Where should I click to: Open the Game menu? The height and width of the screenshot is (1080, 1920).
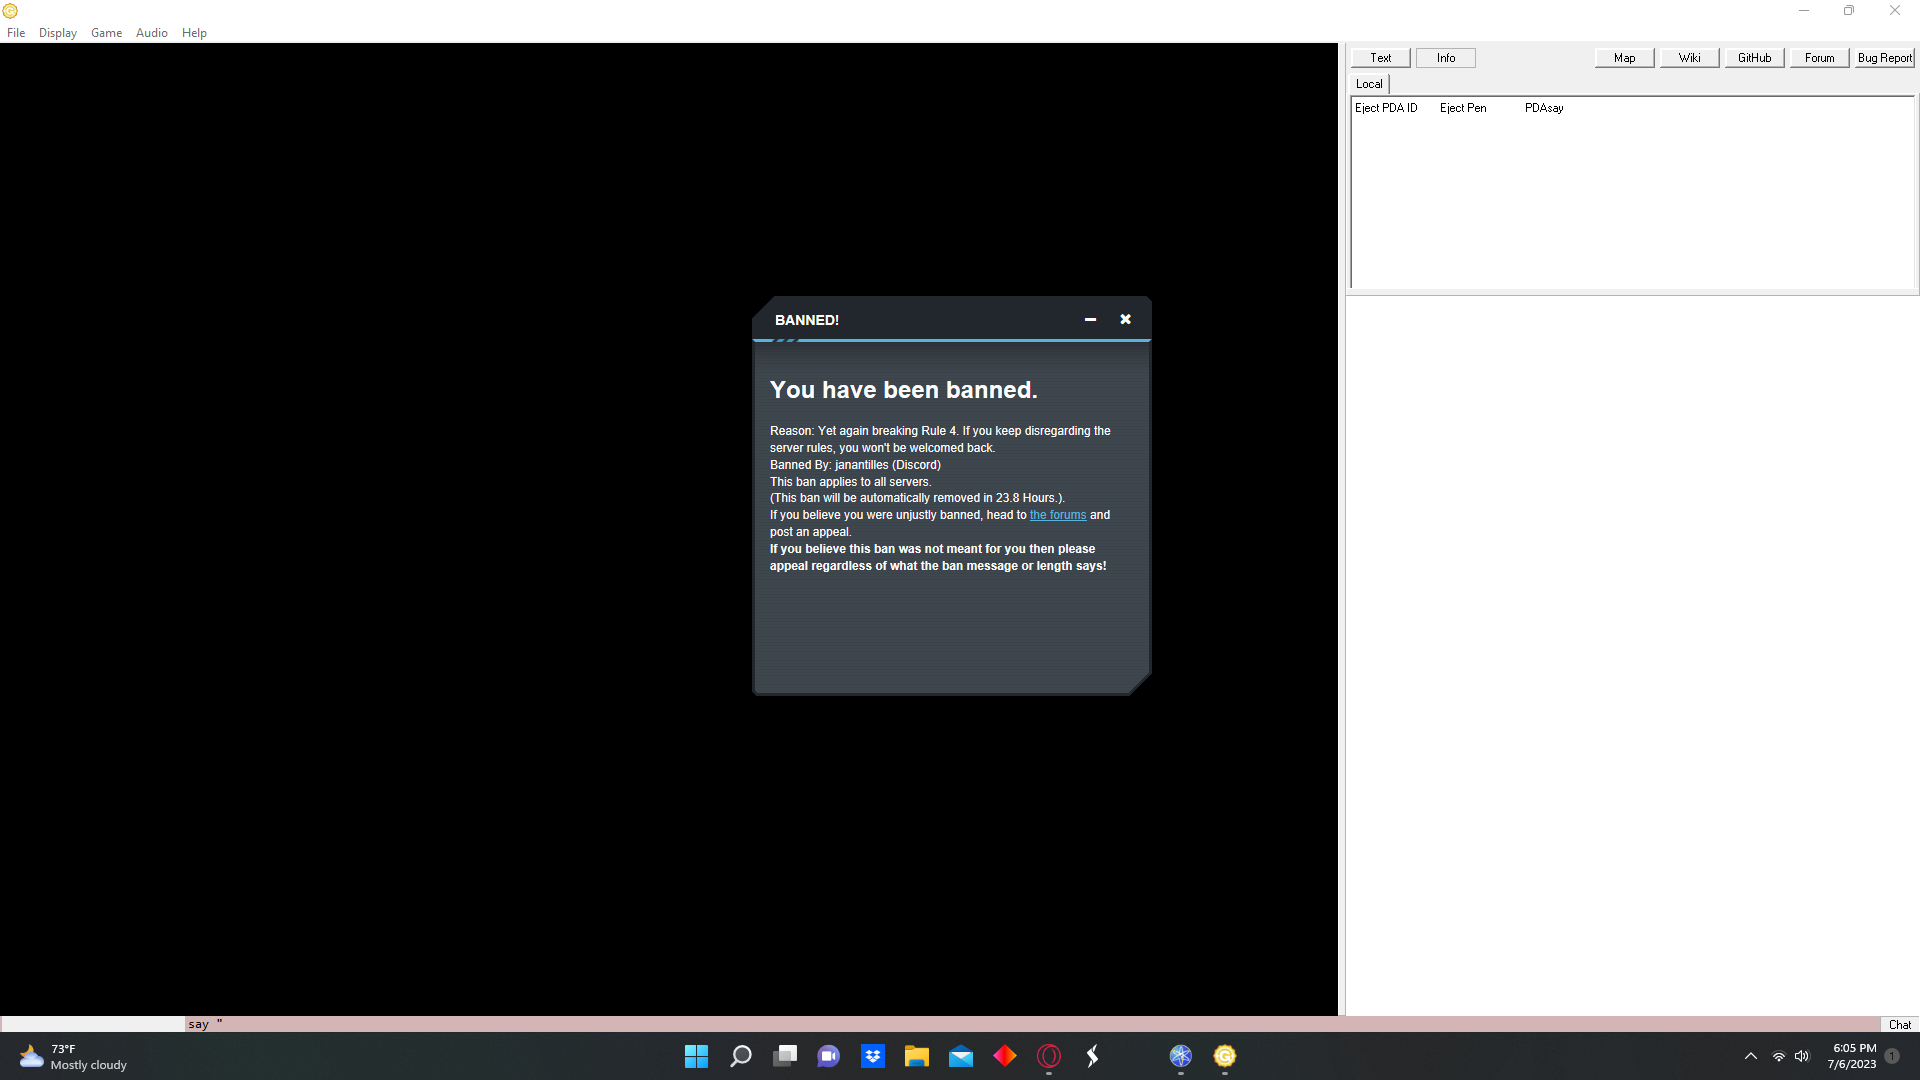[x=106, y=33]
